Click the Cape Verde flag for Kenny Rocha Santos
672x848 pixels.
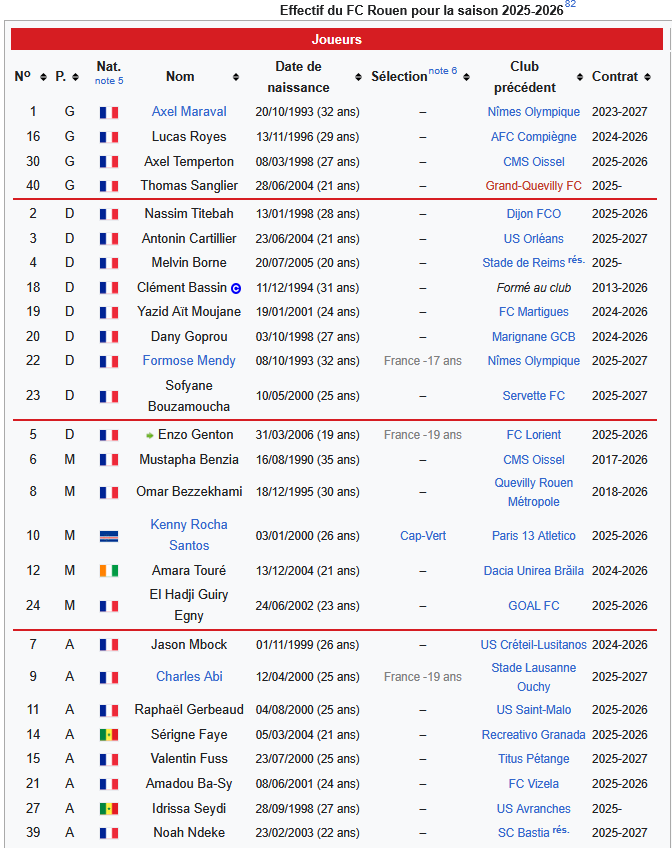[109, 536]
